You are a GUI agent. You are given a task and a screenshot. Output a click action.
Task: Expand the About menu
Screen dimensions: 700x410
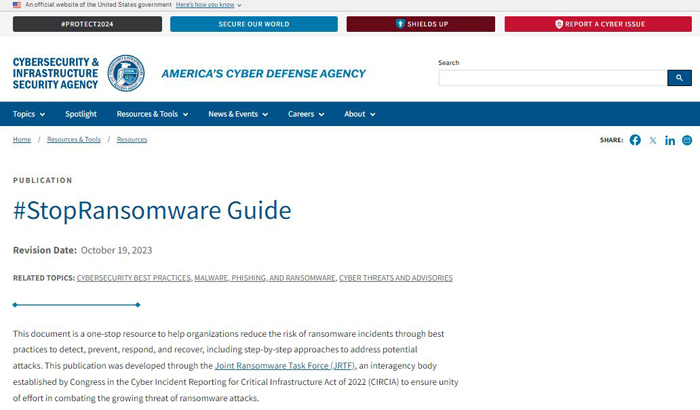coord(359,114)
